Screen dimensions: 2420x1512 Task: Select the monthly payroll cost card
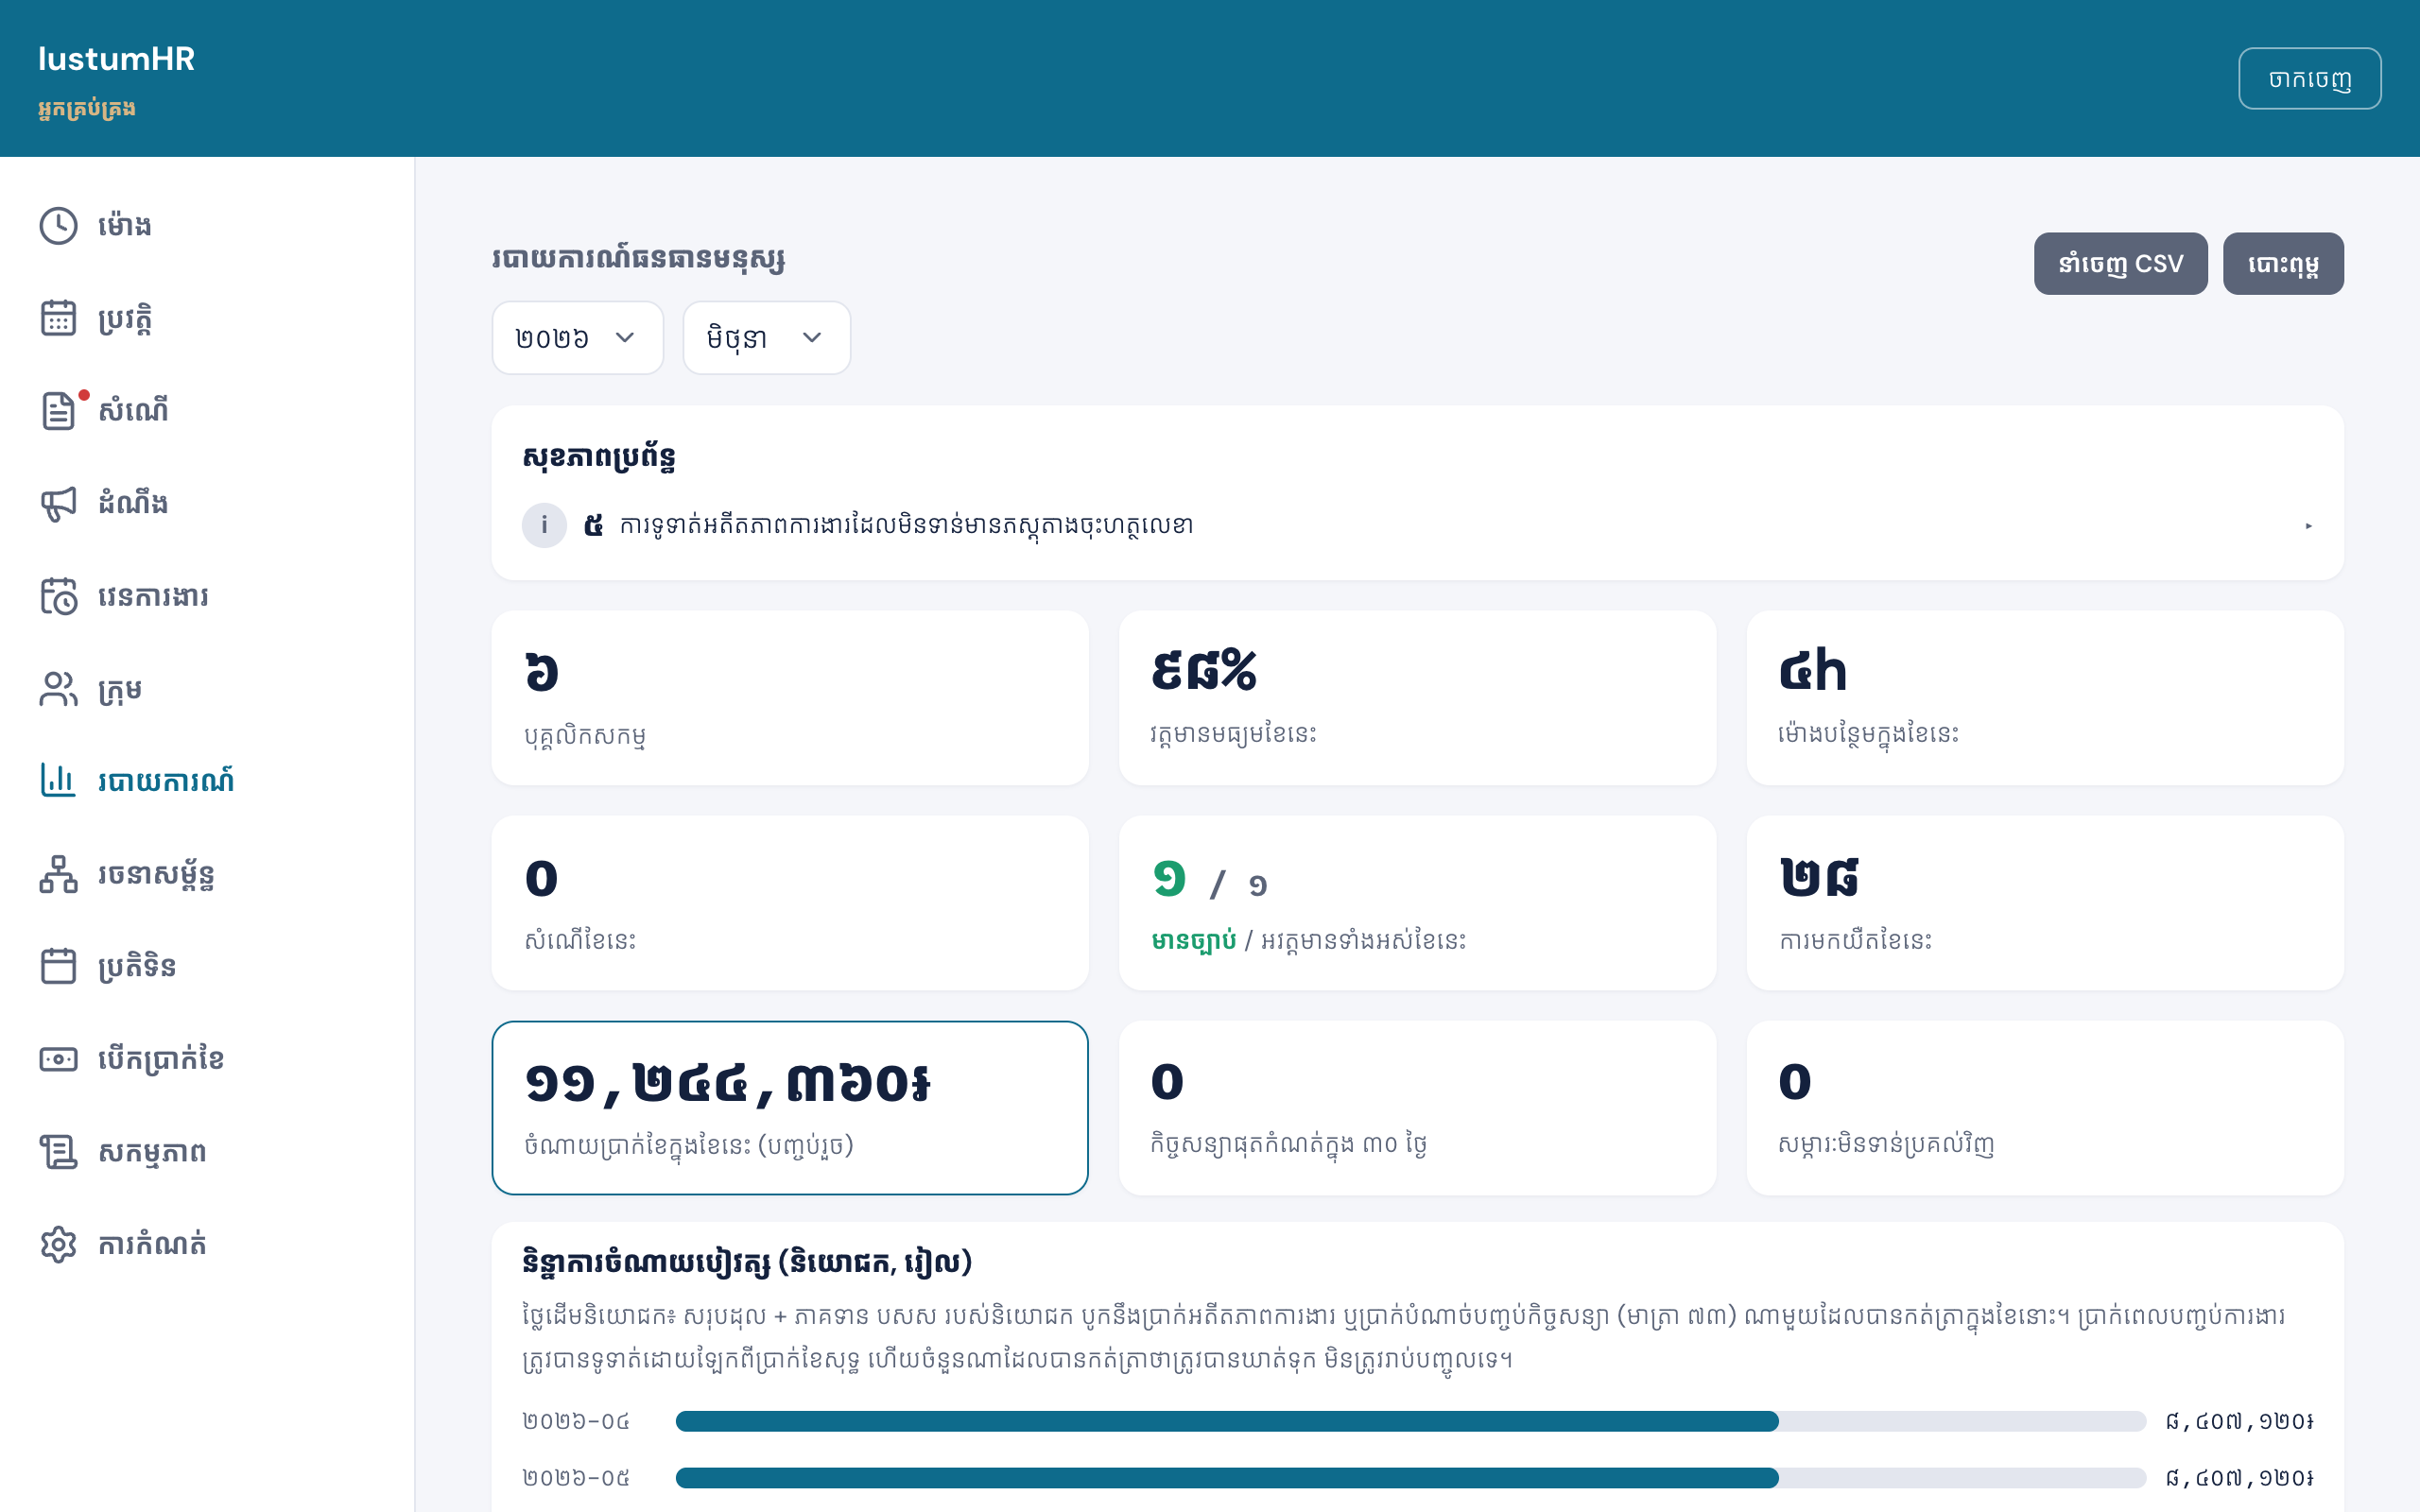(x=790, y=1108)
